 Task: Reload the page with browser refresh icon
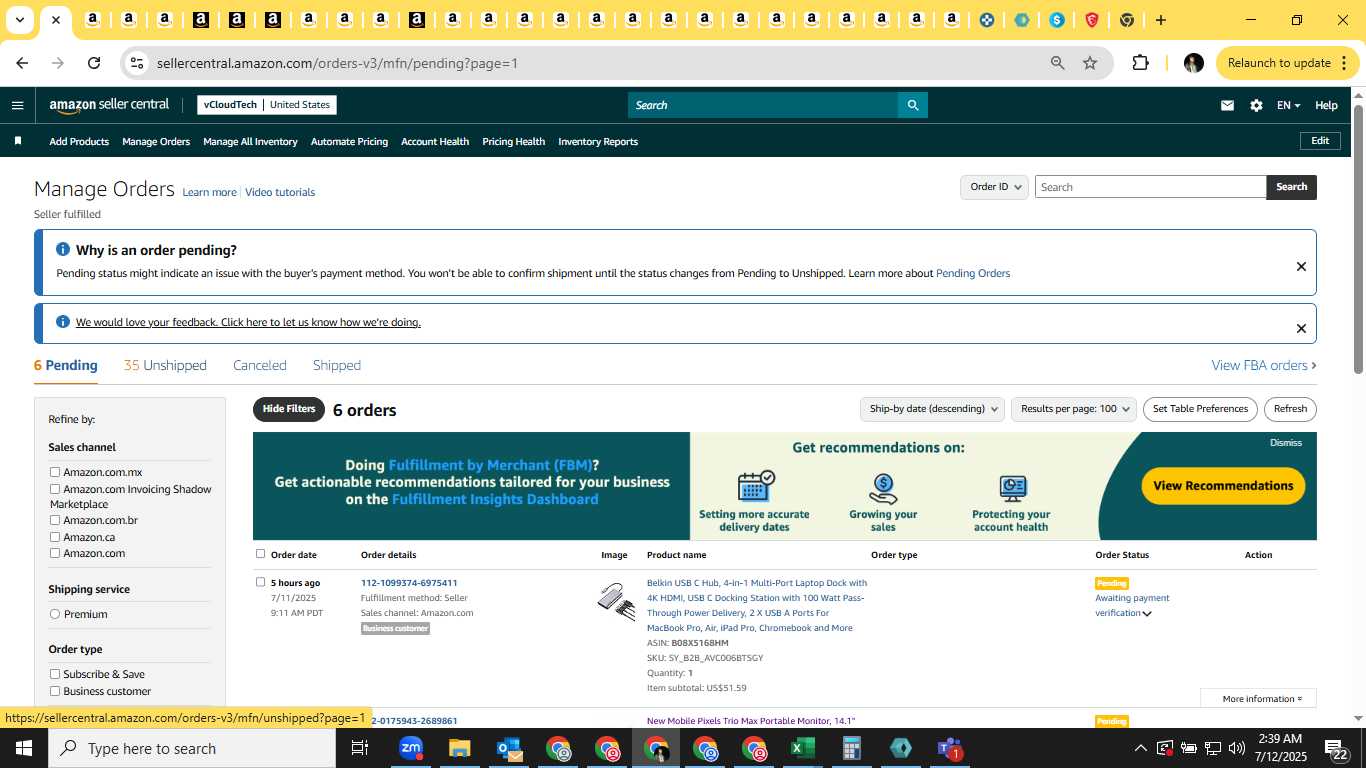coord(94,63)
